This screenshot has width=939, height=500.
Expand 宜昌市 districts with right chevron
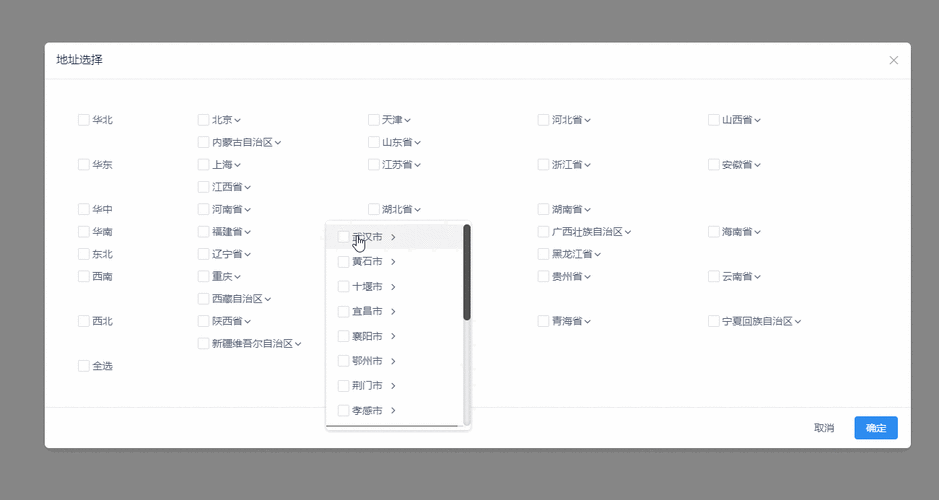tap(393, 311)
